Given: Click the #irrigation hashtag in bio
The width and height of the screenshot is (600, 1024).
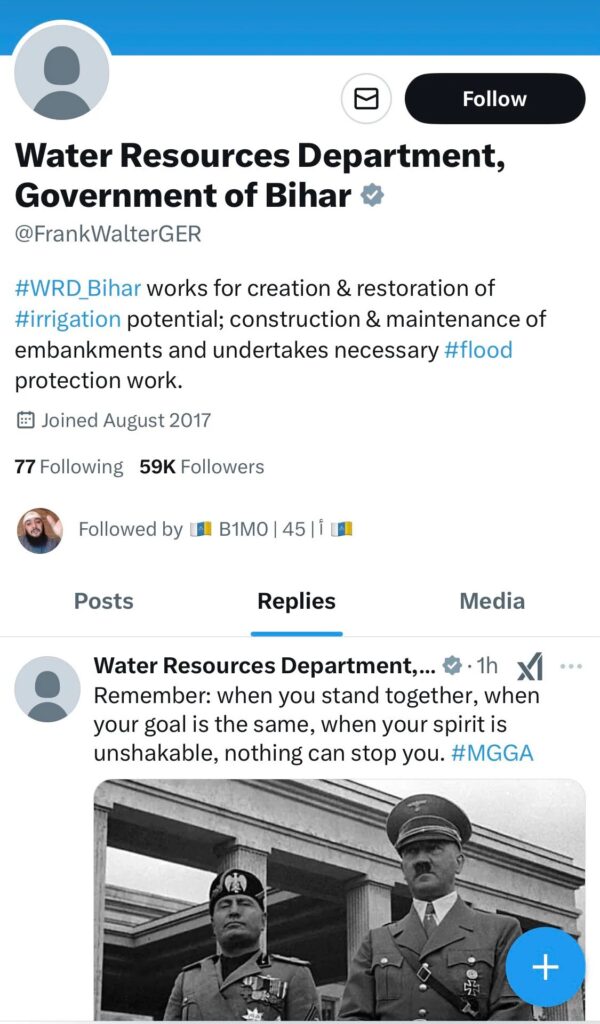Looking at the screenshot, I should 68,320.
